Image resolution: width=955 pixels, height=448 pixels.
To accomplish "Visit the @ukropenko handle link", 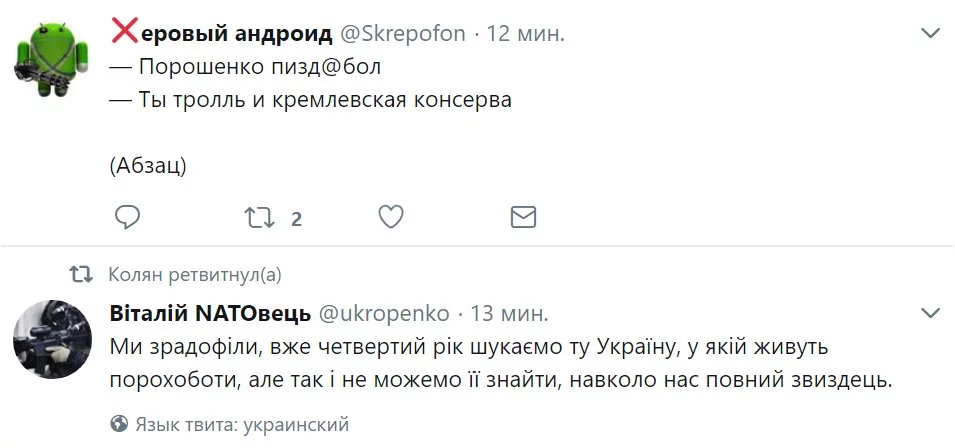I will tap(384, 313).
